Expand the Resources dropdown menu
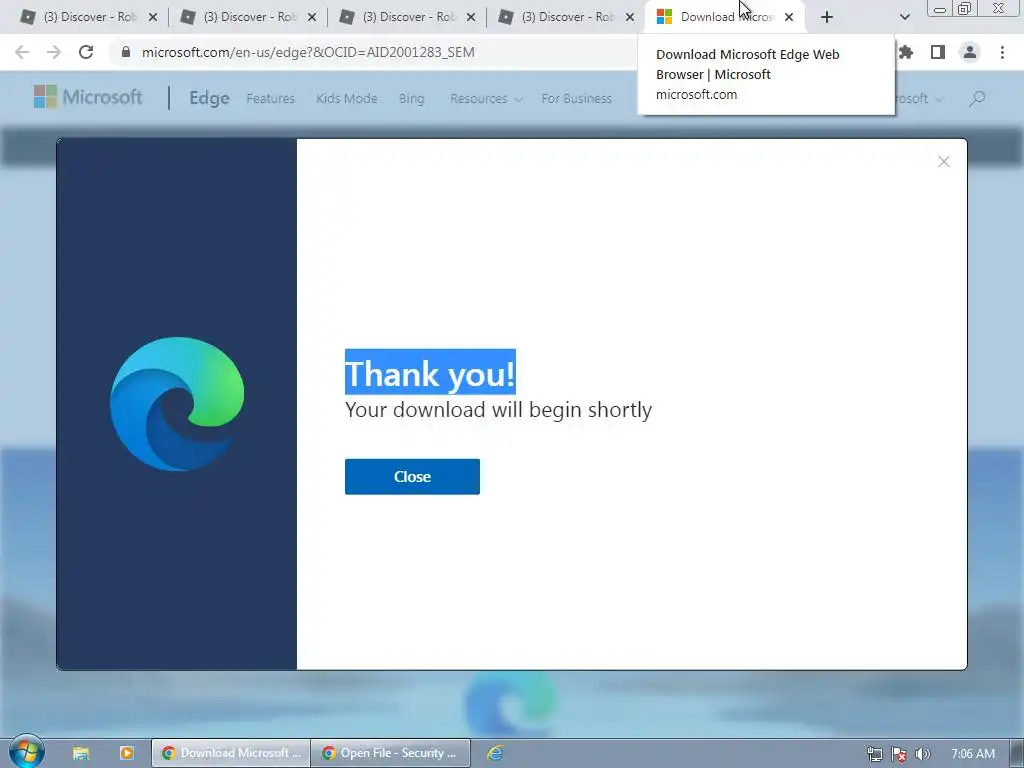 [486, 99]
